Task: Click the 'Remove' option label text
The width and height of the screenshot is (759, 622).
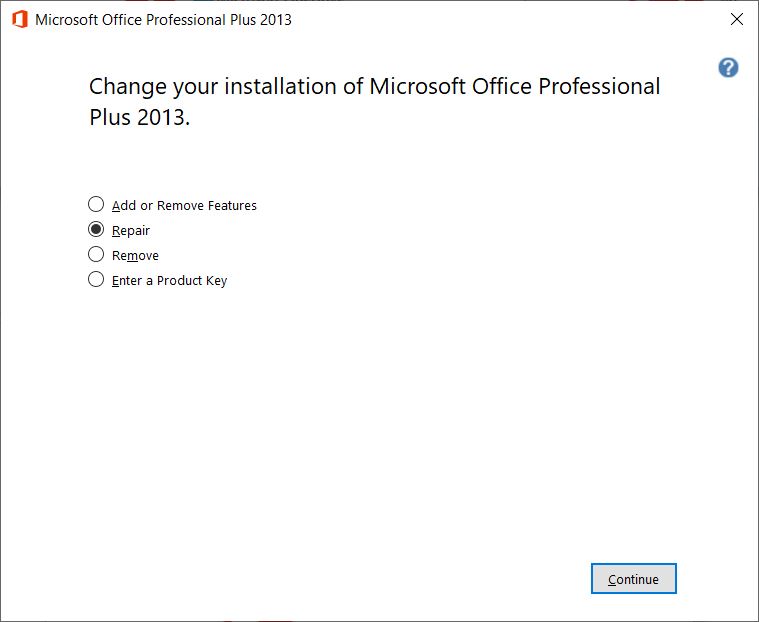Action: pos(135,256)
